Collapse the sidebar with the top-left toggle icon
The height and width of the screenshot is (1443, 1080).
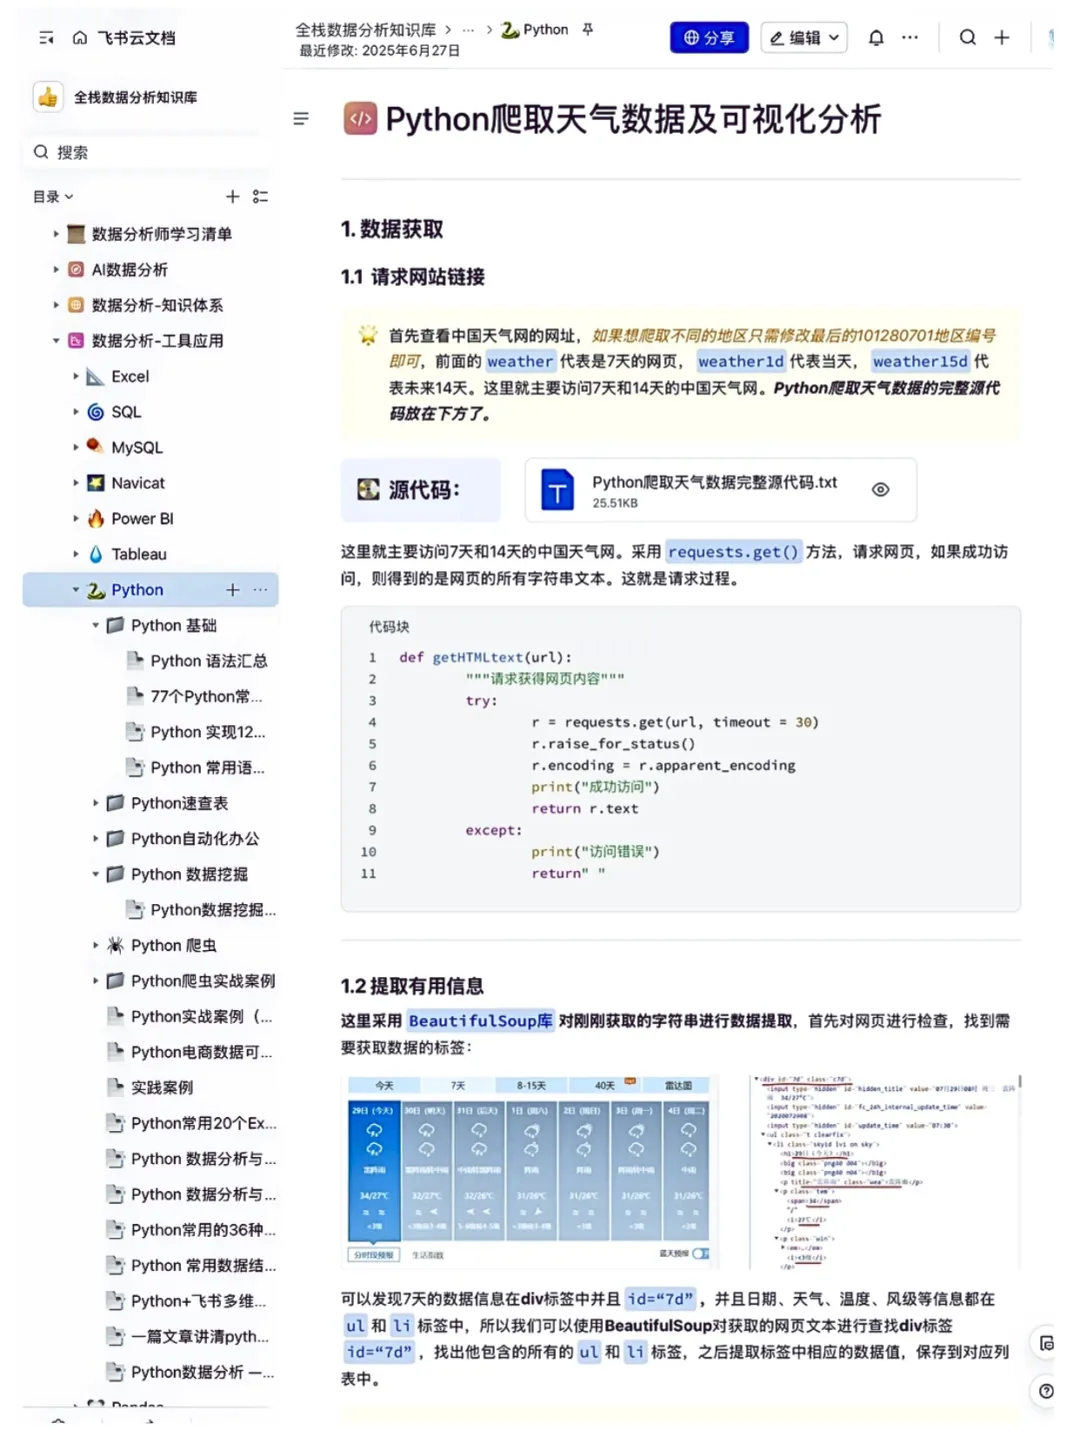click(x=46, y=38)
